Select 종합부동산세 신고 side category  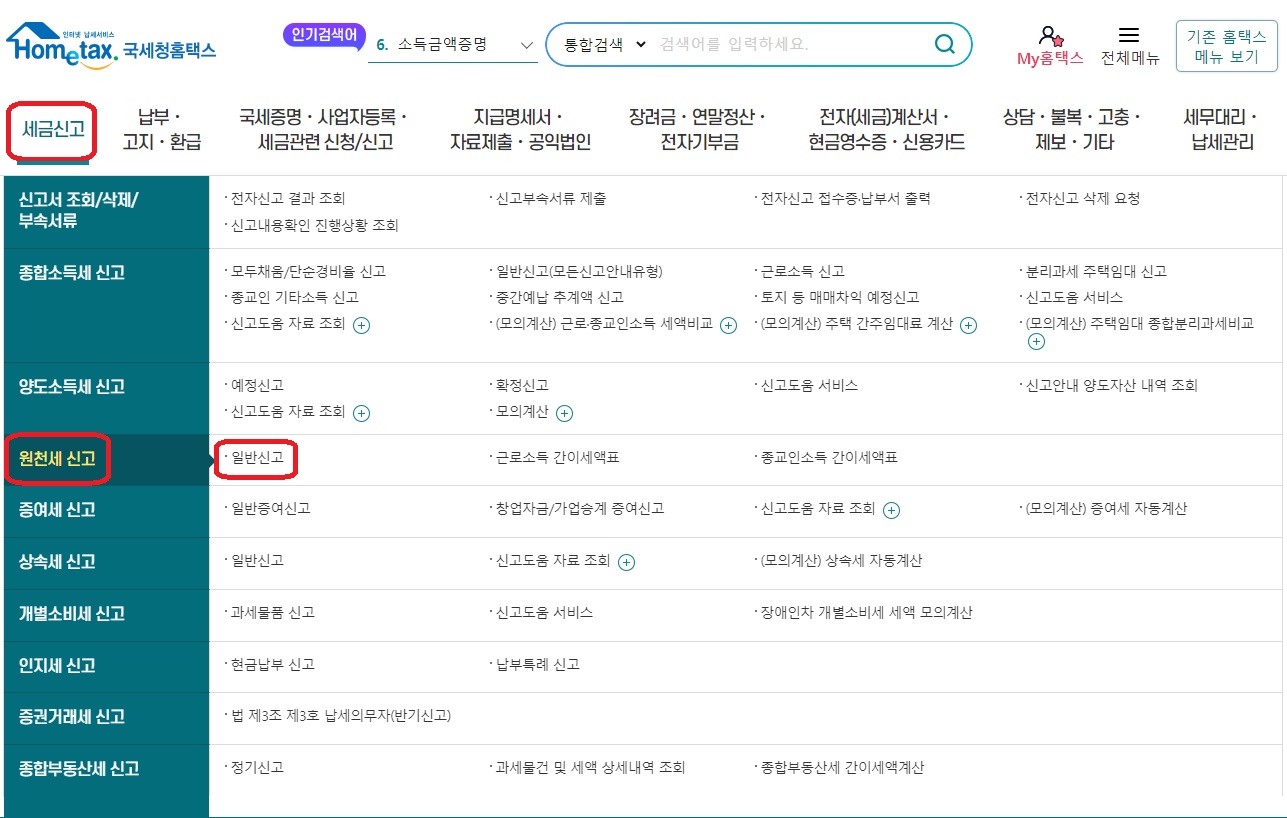(x=106, y=770)
